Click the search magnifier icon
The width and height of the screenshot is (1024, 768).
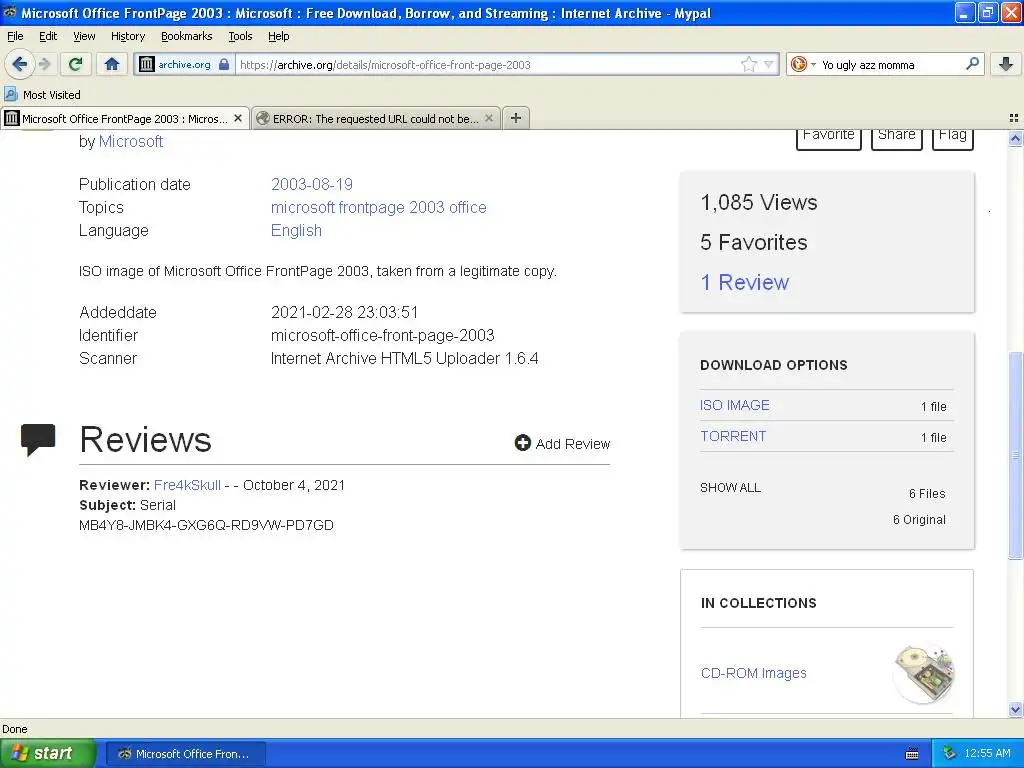(972, 63)
